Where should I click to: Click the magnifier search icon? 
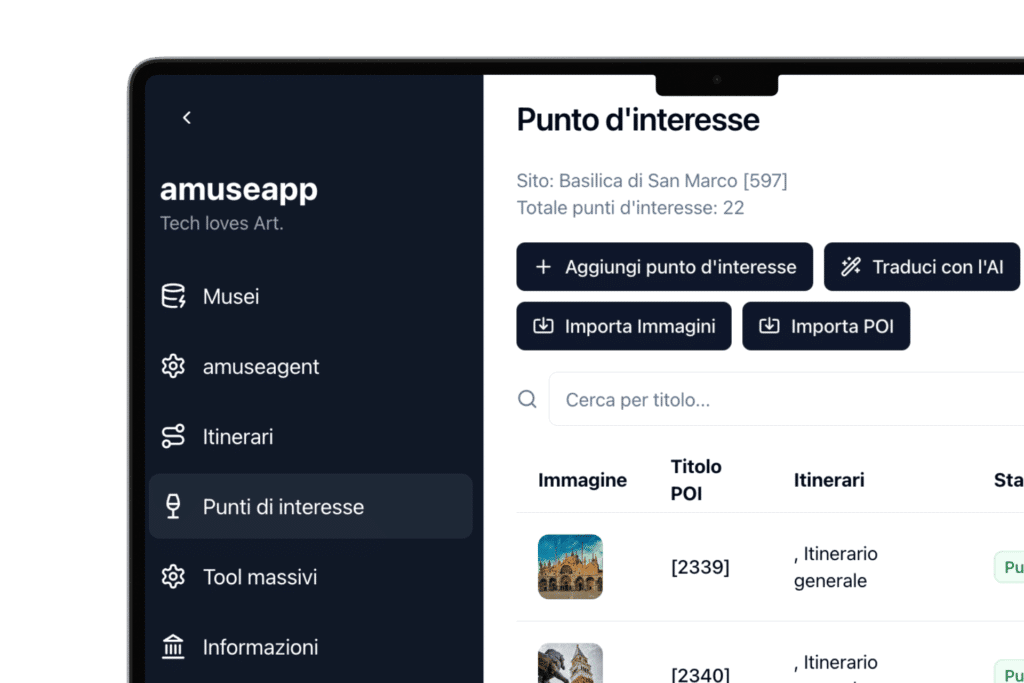527,399
